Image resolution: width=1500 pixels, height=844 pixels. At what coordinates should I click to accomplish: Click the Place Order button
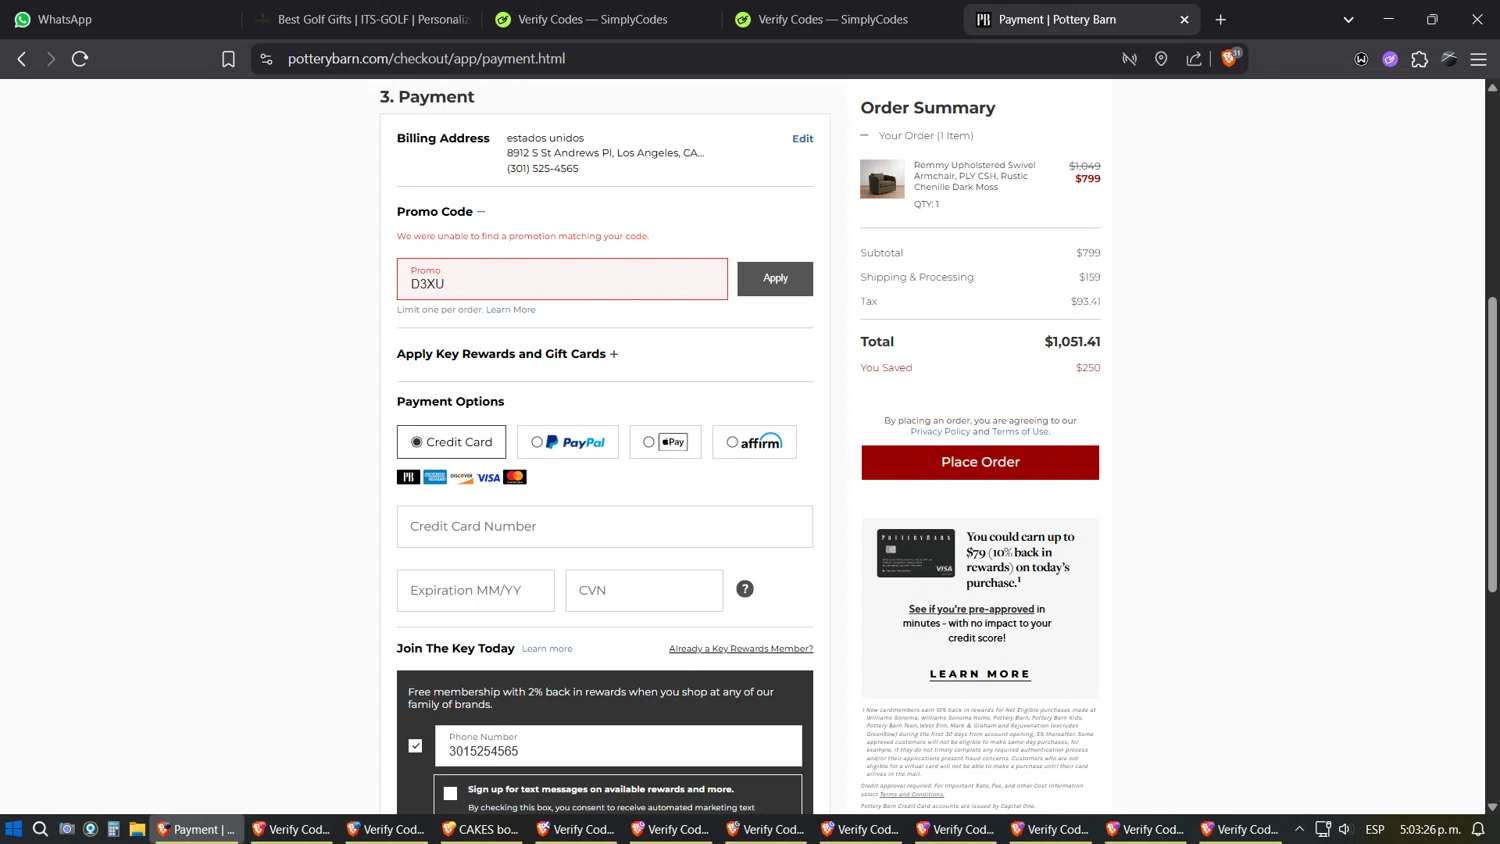coord(980,462)
